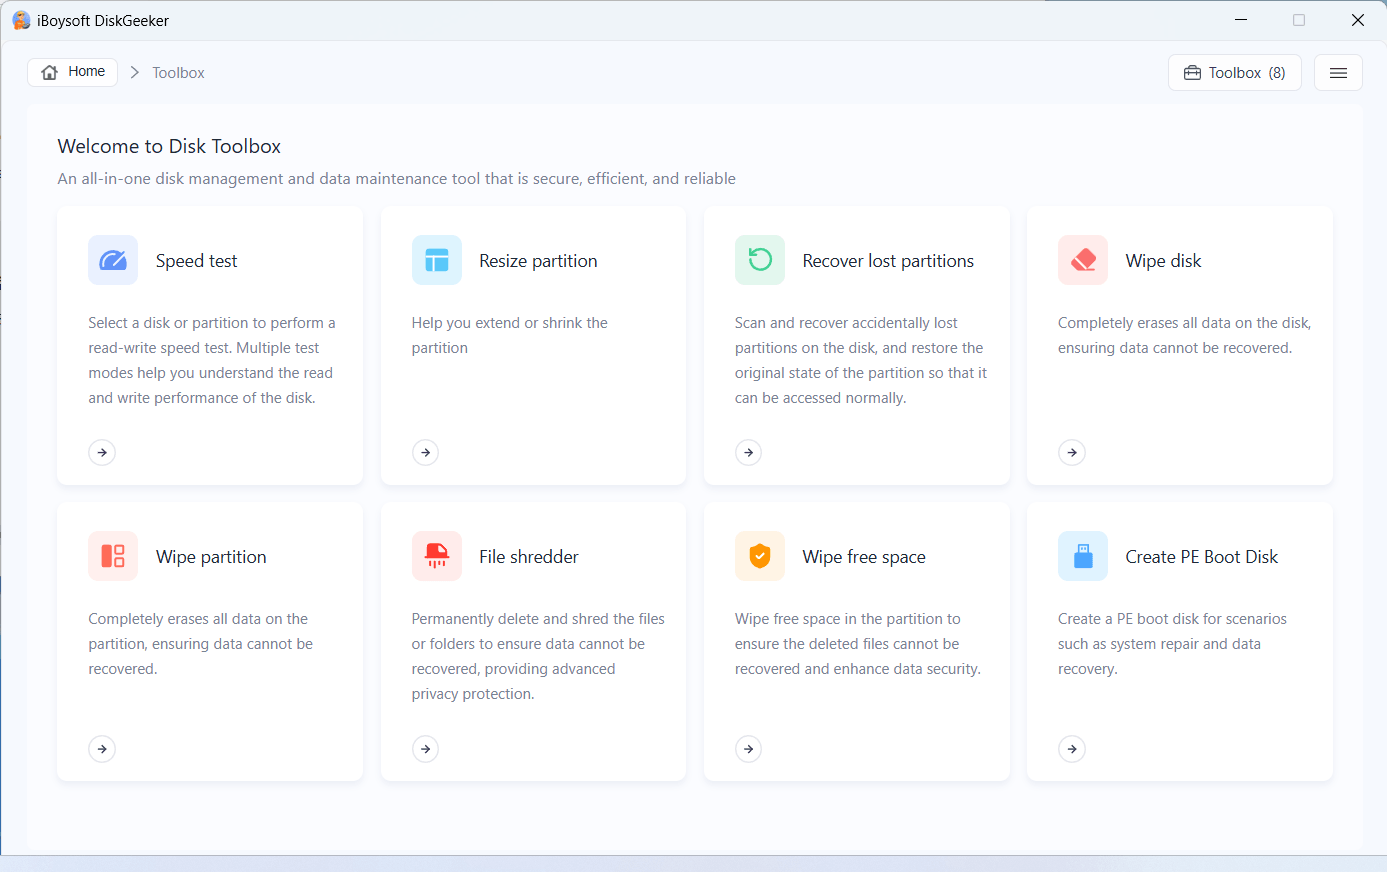Select the Recover lost partitions title
This screenshot has width=1387, height=872.
pos(888,261)
